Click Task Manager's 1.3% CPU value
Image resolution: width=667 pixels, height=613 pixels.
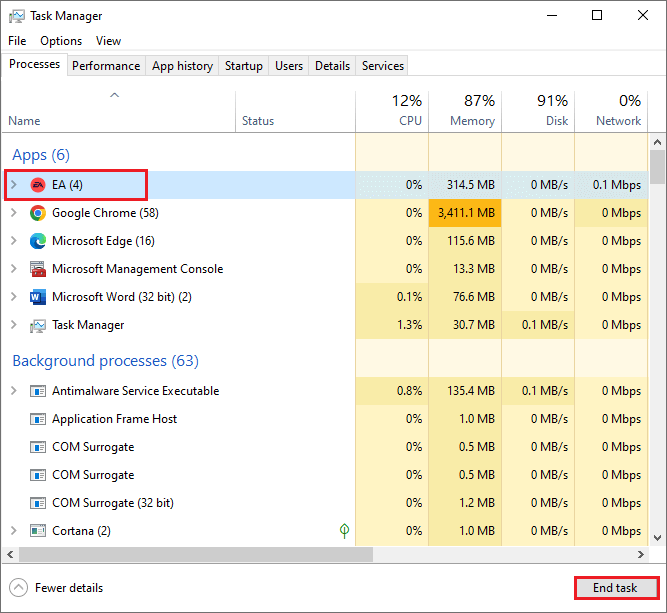pos(409,325)
